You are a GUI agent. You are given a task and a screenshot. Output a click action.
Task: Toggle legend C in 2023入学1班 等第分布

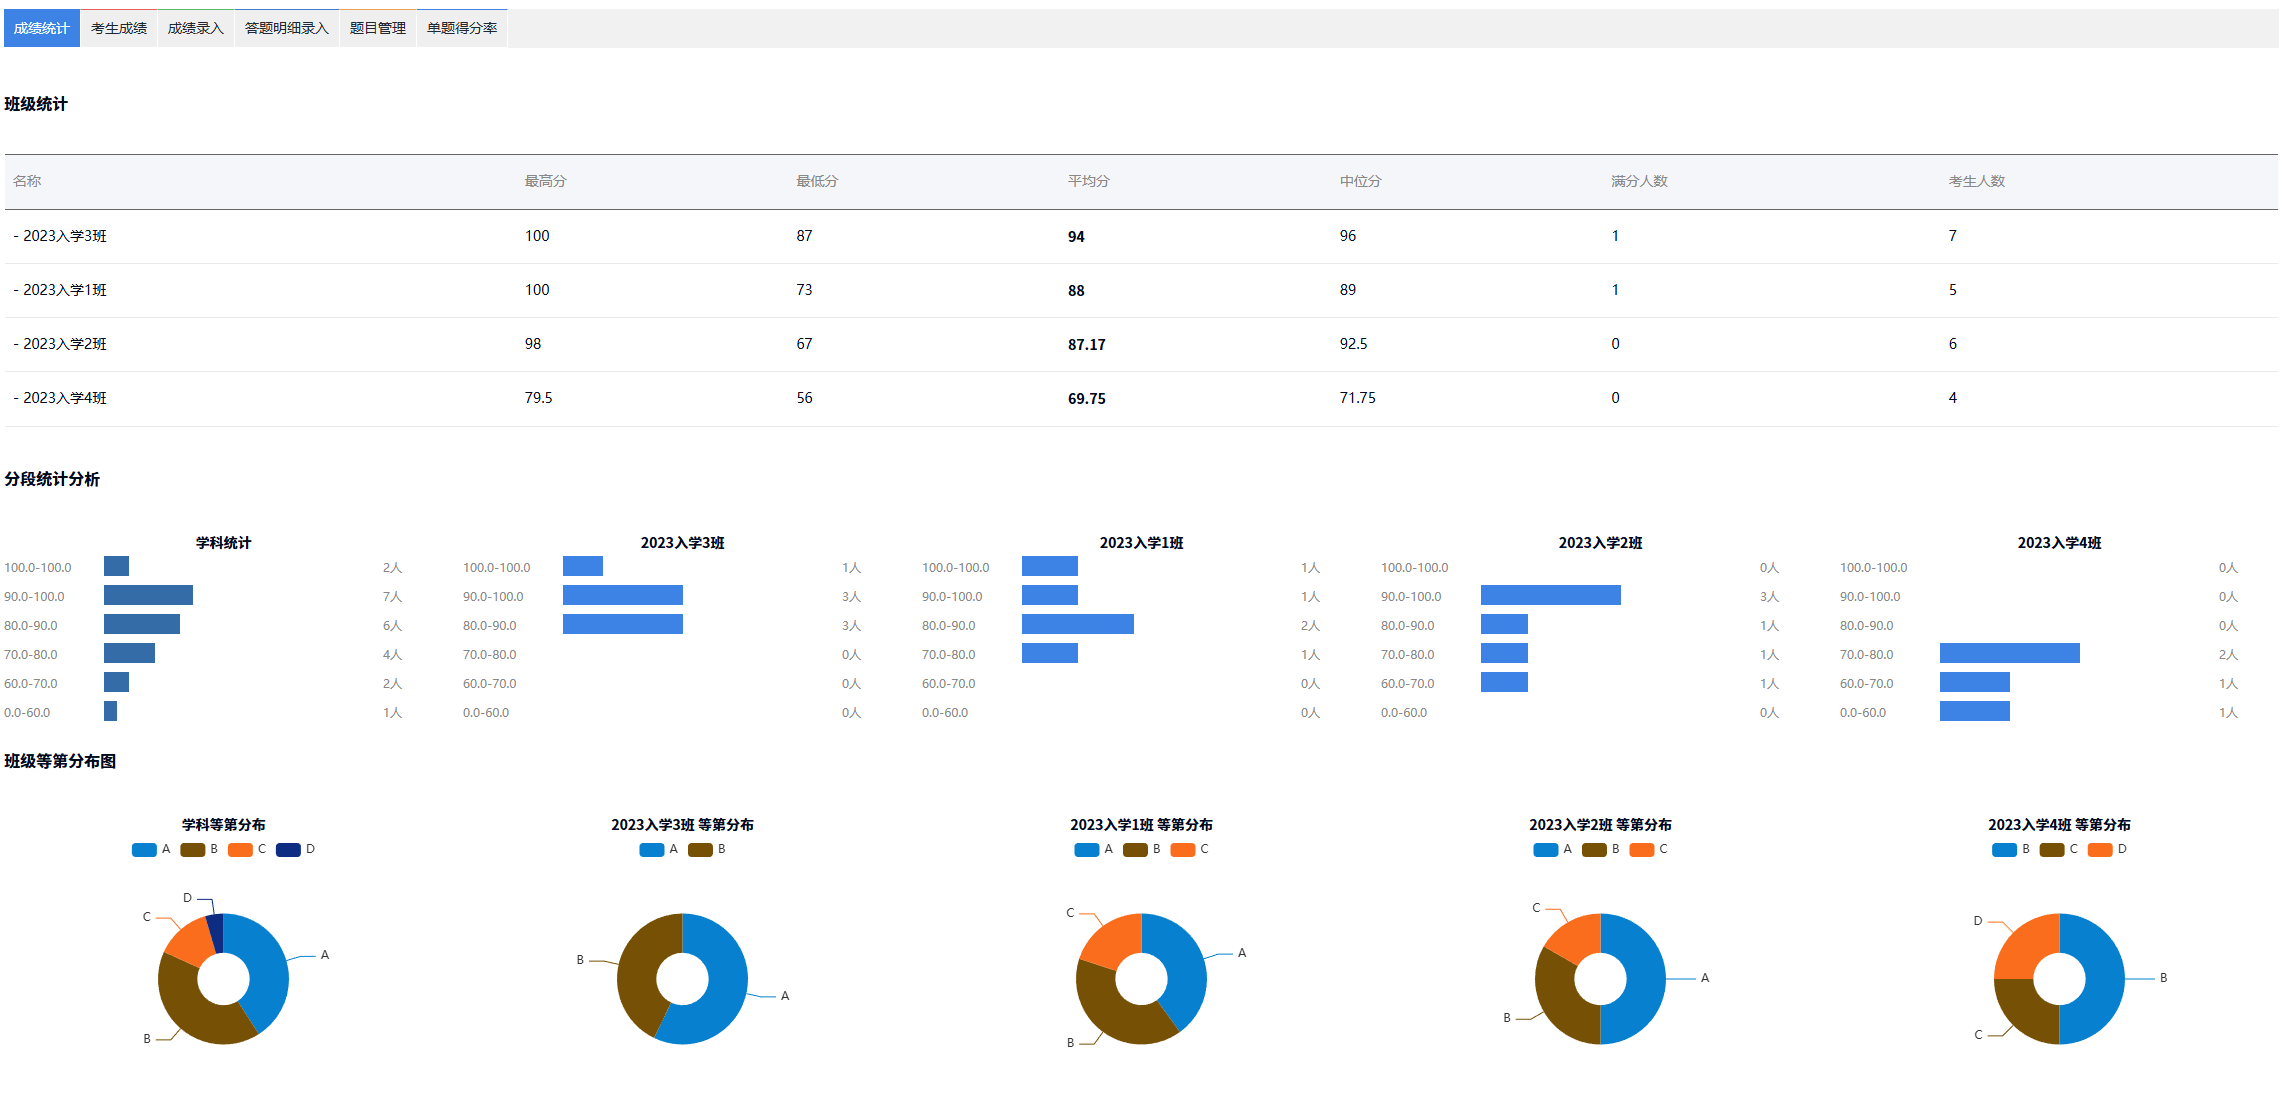[x=1183, y=849]
